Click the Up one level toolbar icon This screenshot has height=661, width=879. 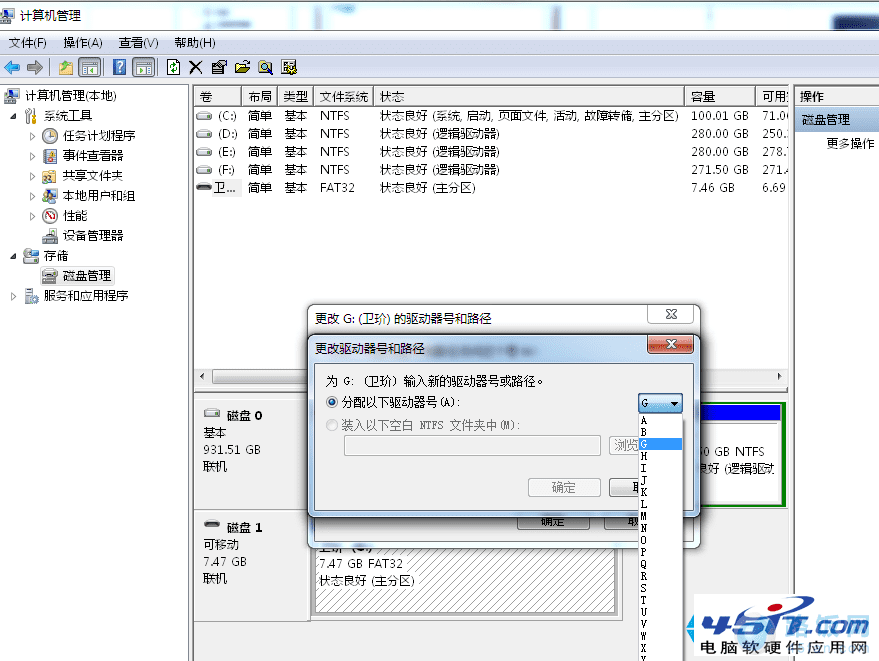66,68
